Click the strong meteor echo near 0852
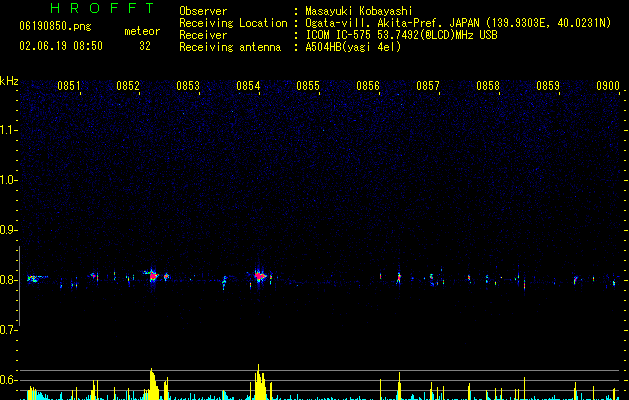Screen dimensions: 629x400 (152, 276)
